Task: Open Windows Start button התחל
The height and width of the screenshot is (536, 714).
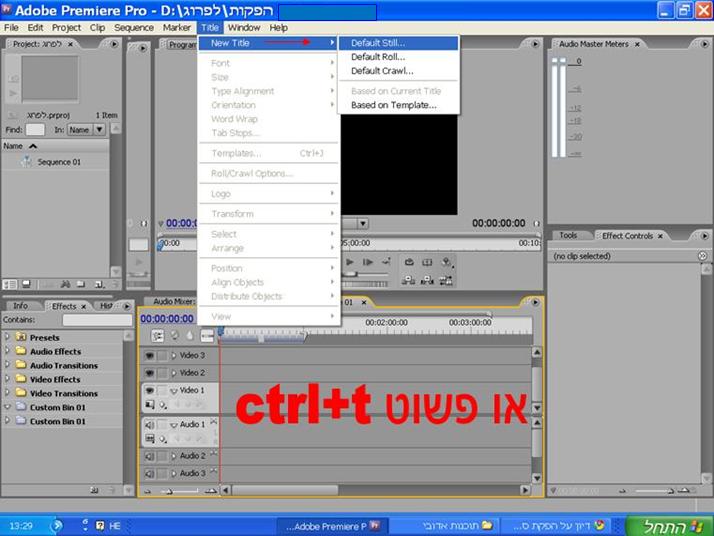Action: [669, 526]
